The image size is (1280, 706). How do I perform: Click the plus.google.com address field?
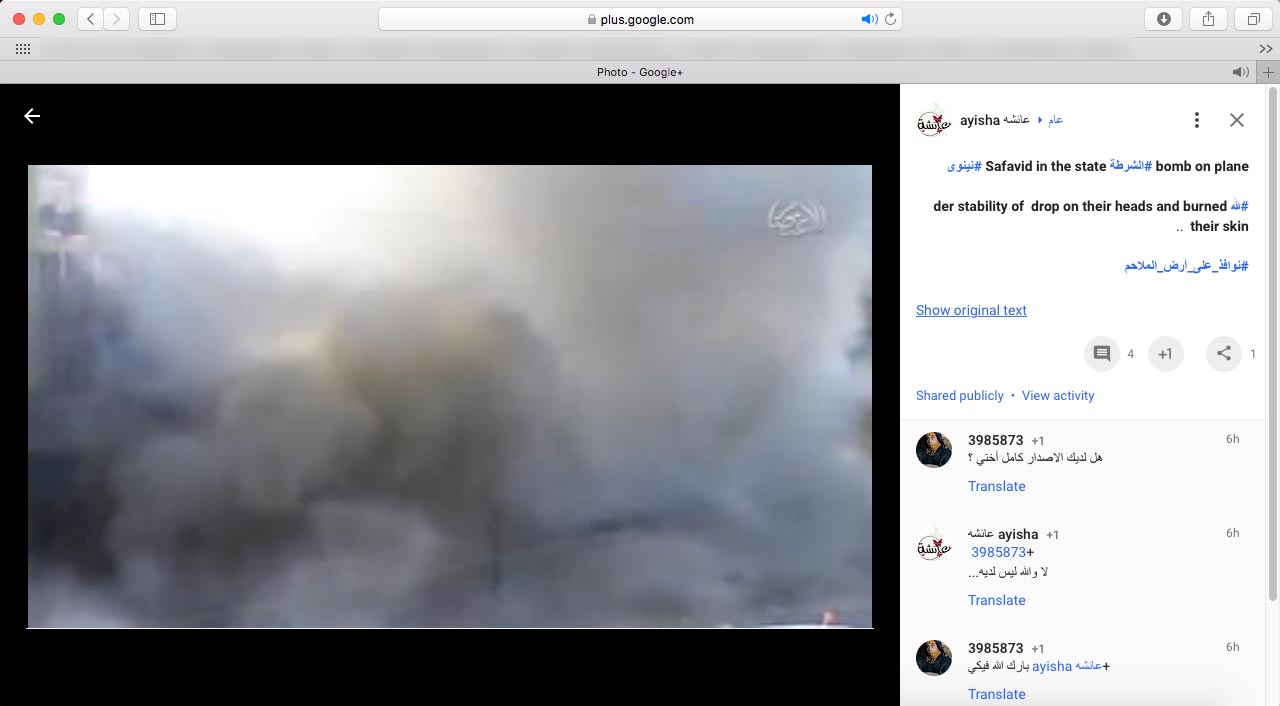coord(640,19)
